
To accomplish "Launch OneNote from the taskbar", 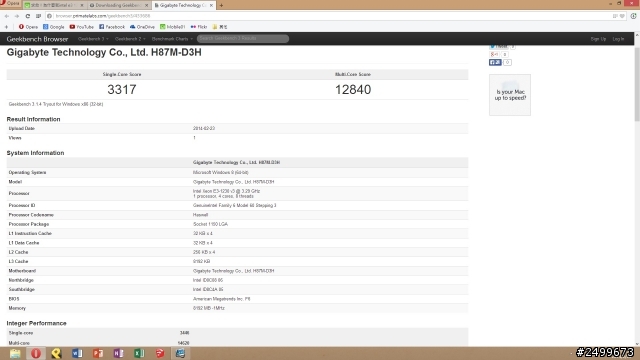I will [x=118, y=353].
